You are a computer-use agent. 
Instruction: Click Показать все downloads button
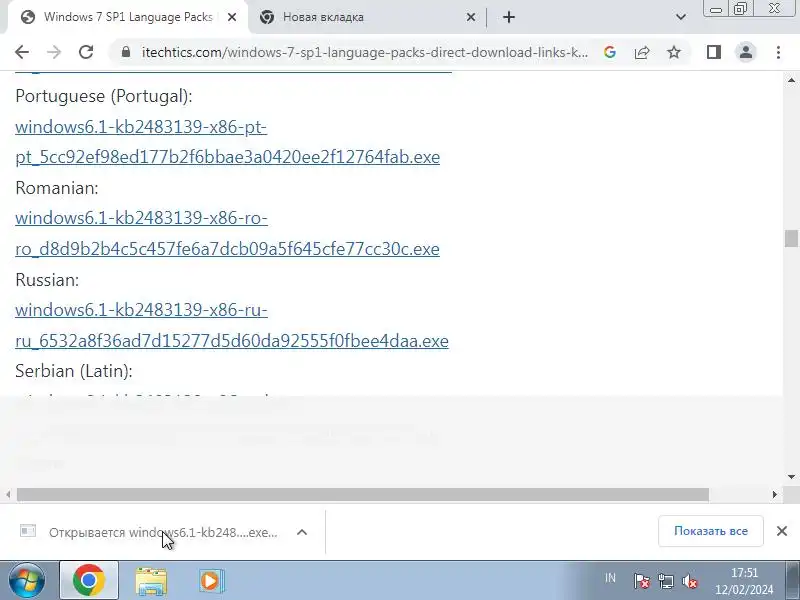(x=711, y=531)
